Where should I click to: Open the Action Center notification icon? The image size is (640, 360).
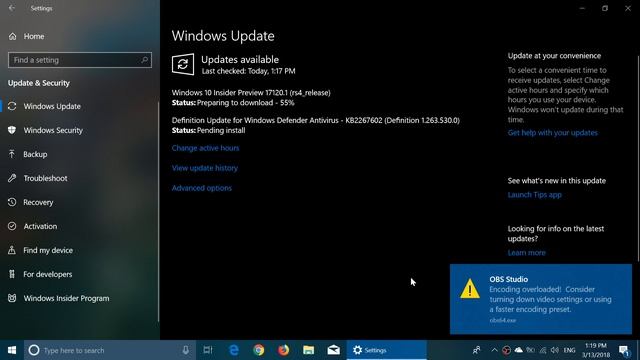tap(624, 350)
